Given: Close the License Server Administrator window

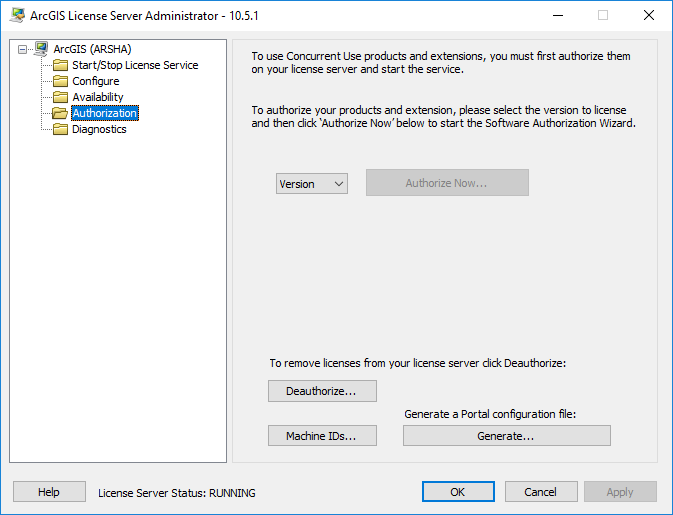Looking at the screenshot, I should [x=649, y=15].
